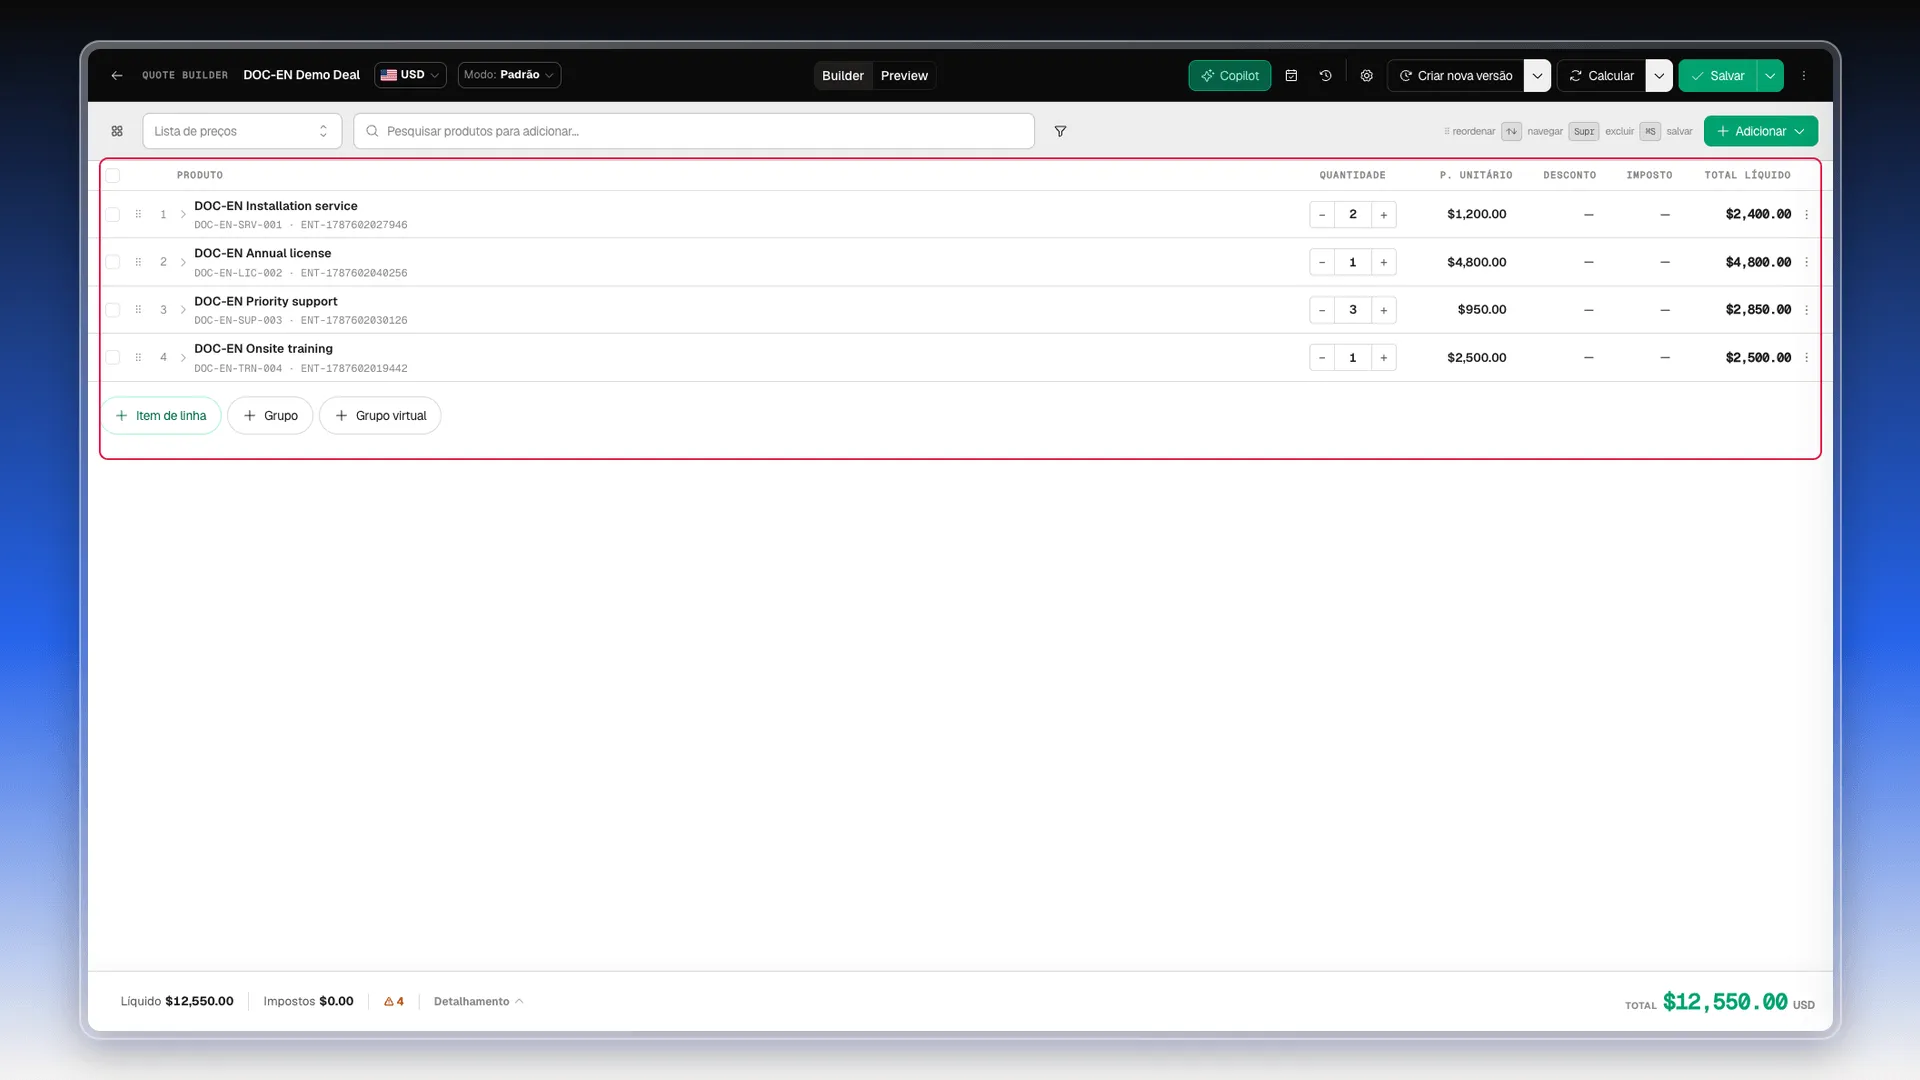Viewport: 1920px width, 1080px height.
Task: Open the Modo: Padrão dropdown
Action: 509,75
